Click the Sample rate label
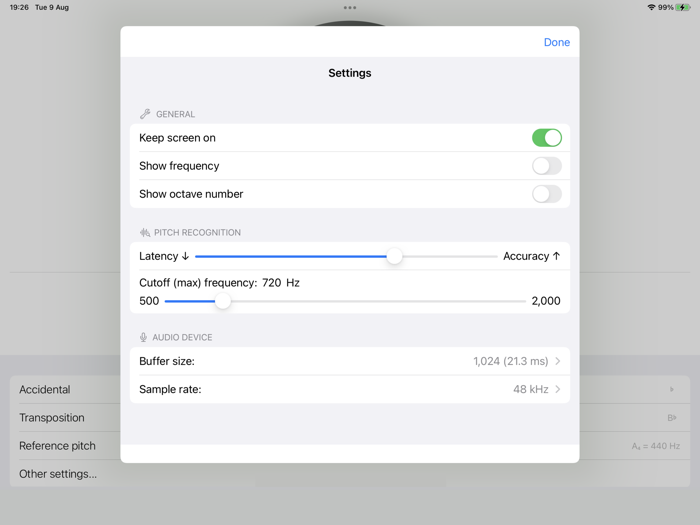The height and width of the screenshot is (525, 700). pos(170,389)
